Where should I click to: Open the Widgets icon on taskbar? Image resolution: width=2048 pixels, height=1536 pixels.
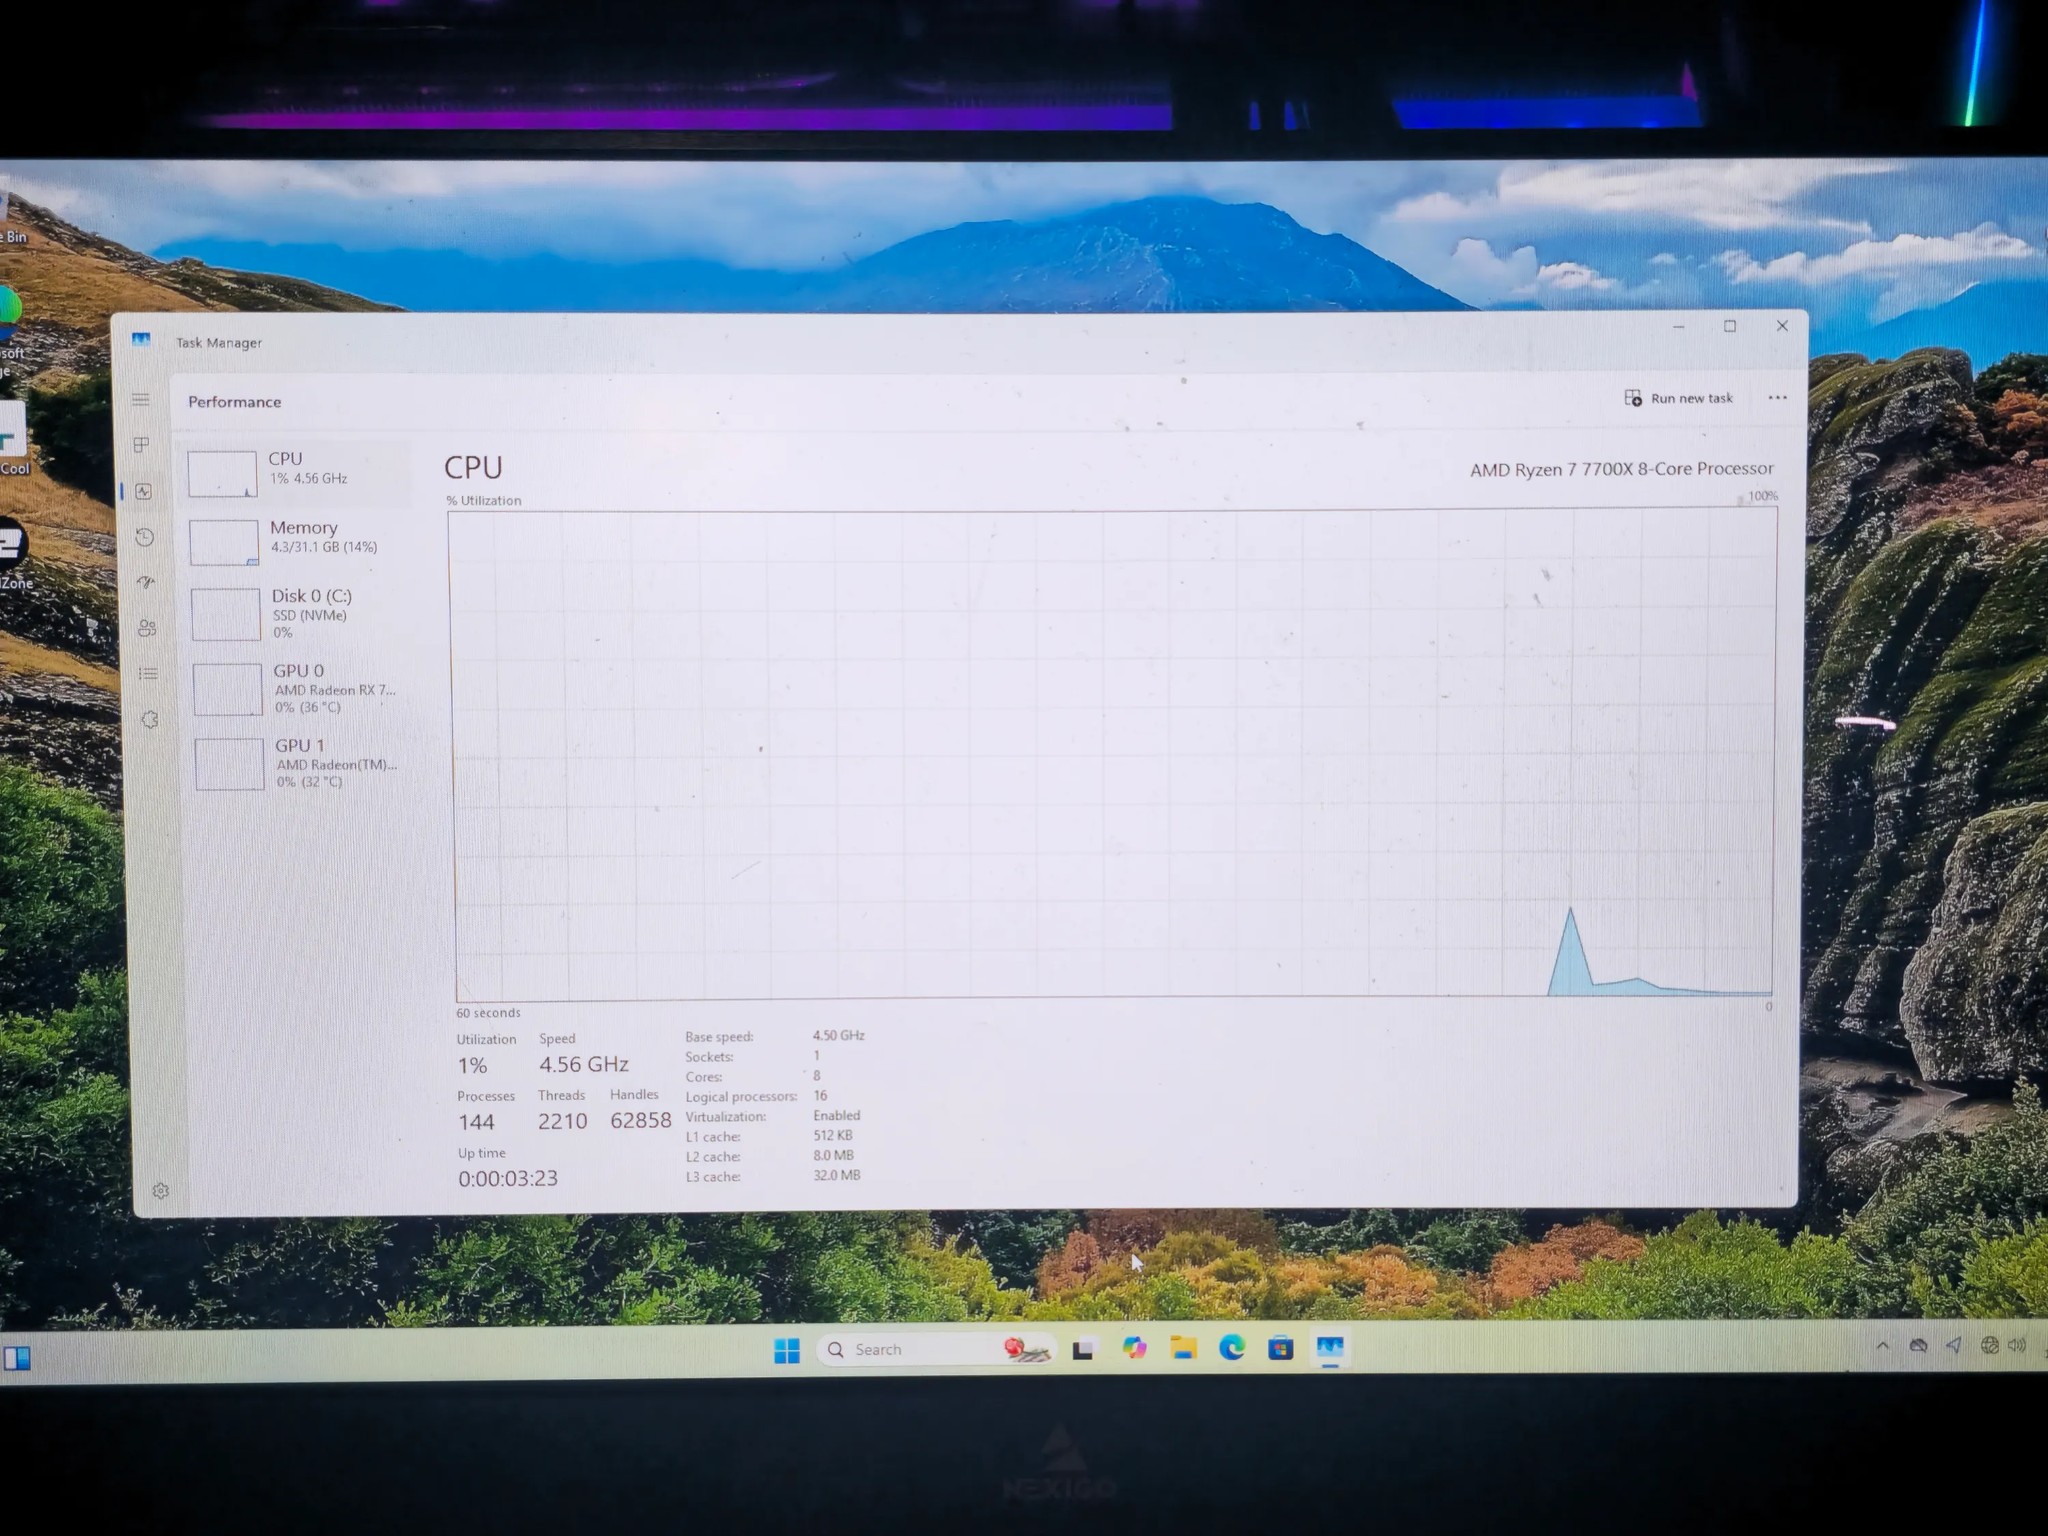pyautogui.click(x=17, y=1358)
